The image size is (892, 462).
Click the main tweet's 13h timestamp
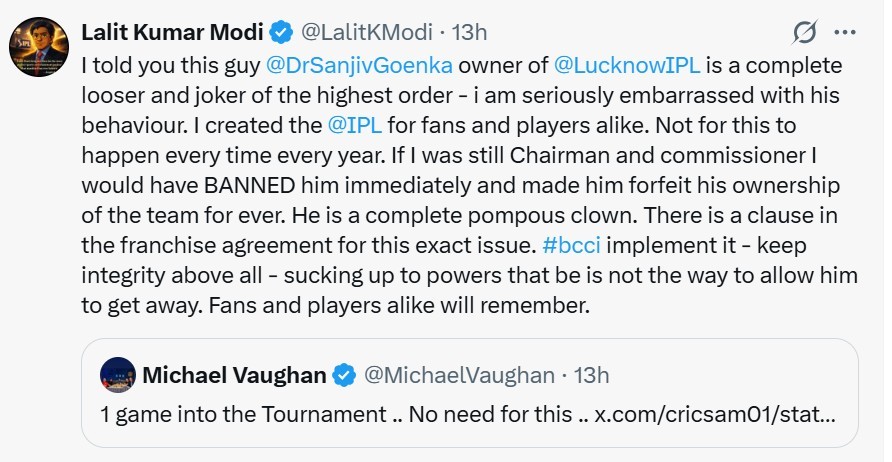469,32
